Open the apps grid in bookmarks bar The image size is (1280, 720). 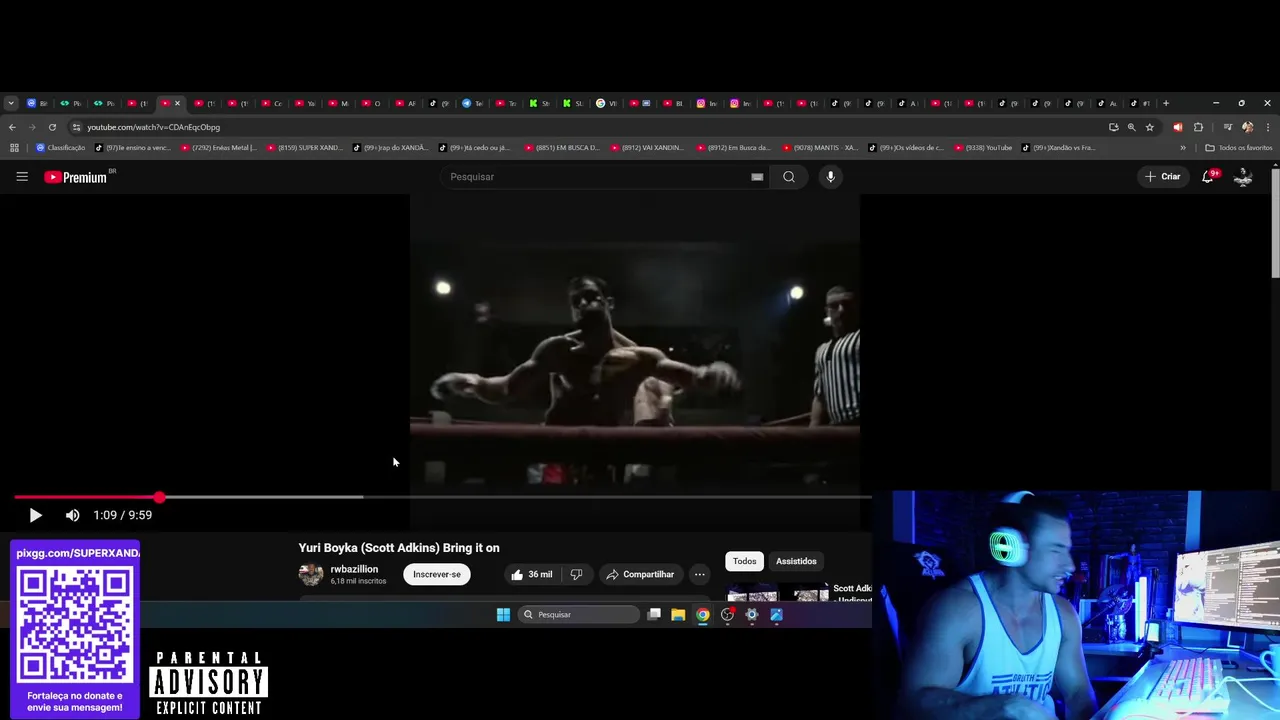[14, 148]
